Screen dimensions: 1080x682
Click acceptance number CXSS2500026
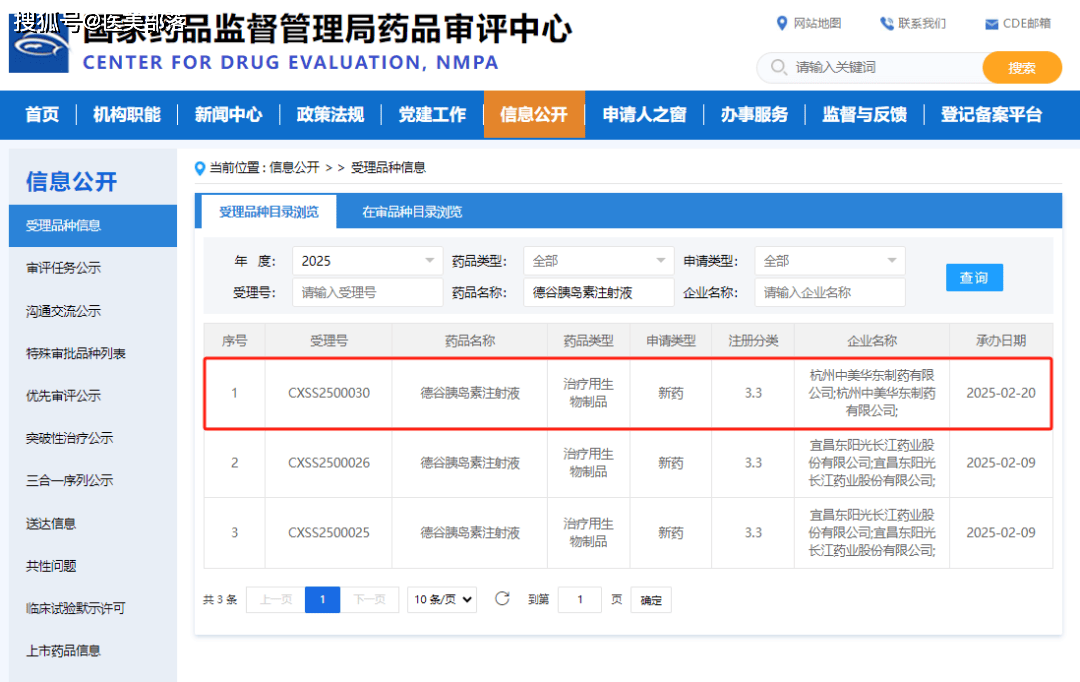329,463
